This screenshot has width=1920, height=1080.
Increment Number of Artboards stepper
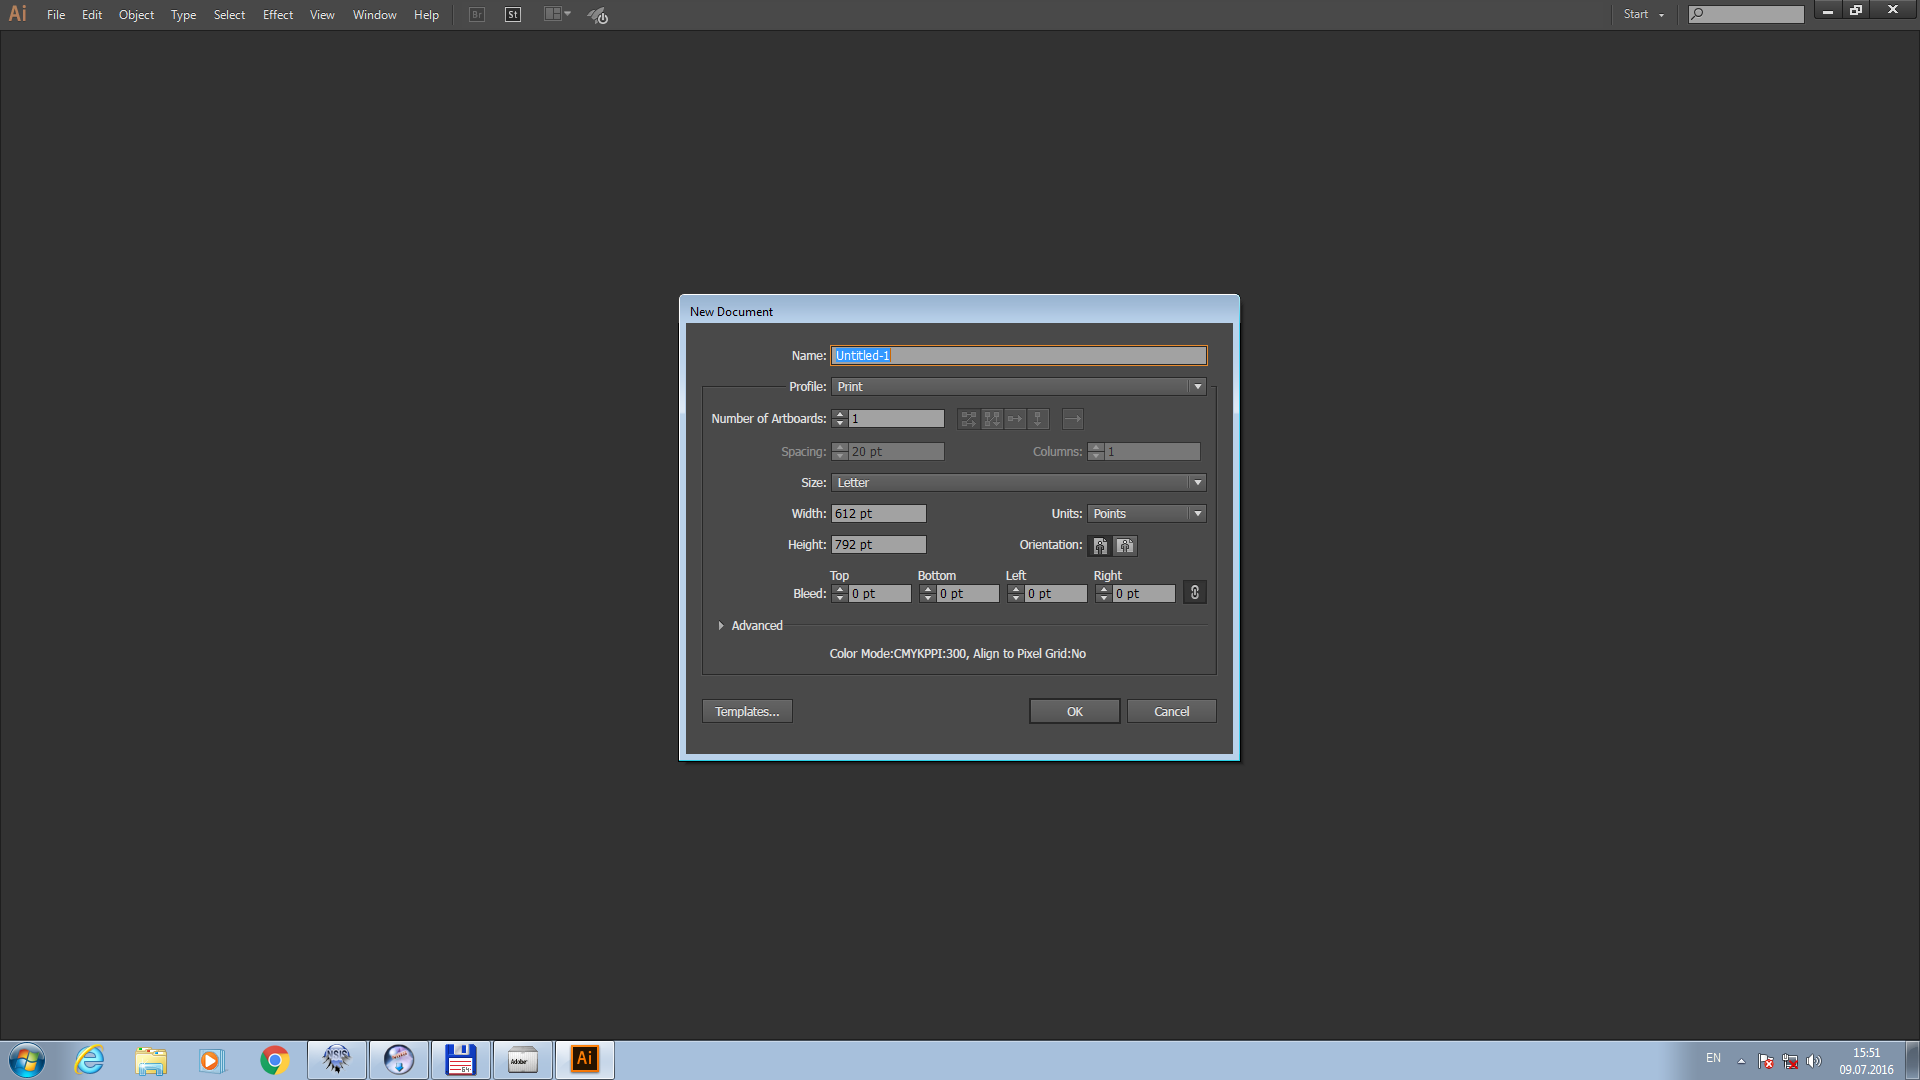(x=839, y=414)
